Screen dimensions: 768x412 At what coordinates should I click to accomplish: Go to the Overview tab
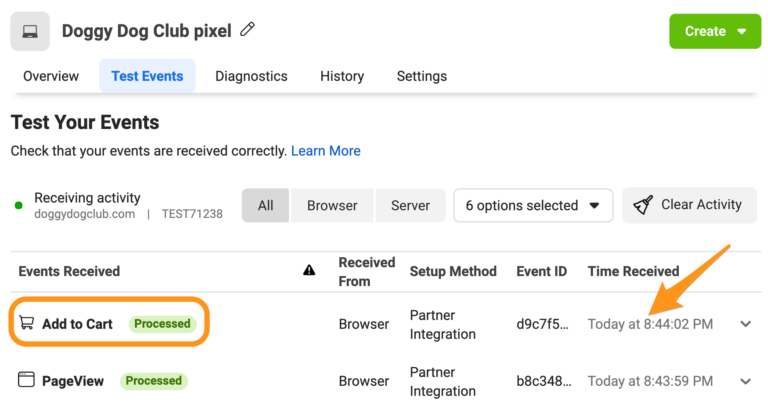pos(51,76)
